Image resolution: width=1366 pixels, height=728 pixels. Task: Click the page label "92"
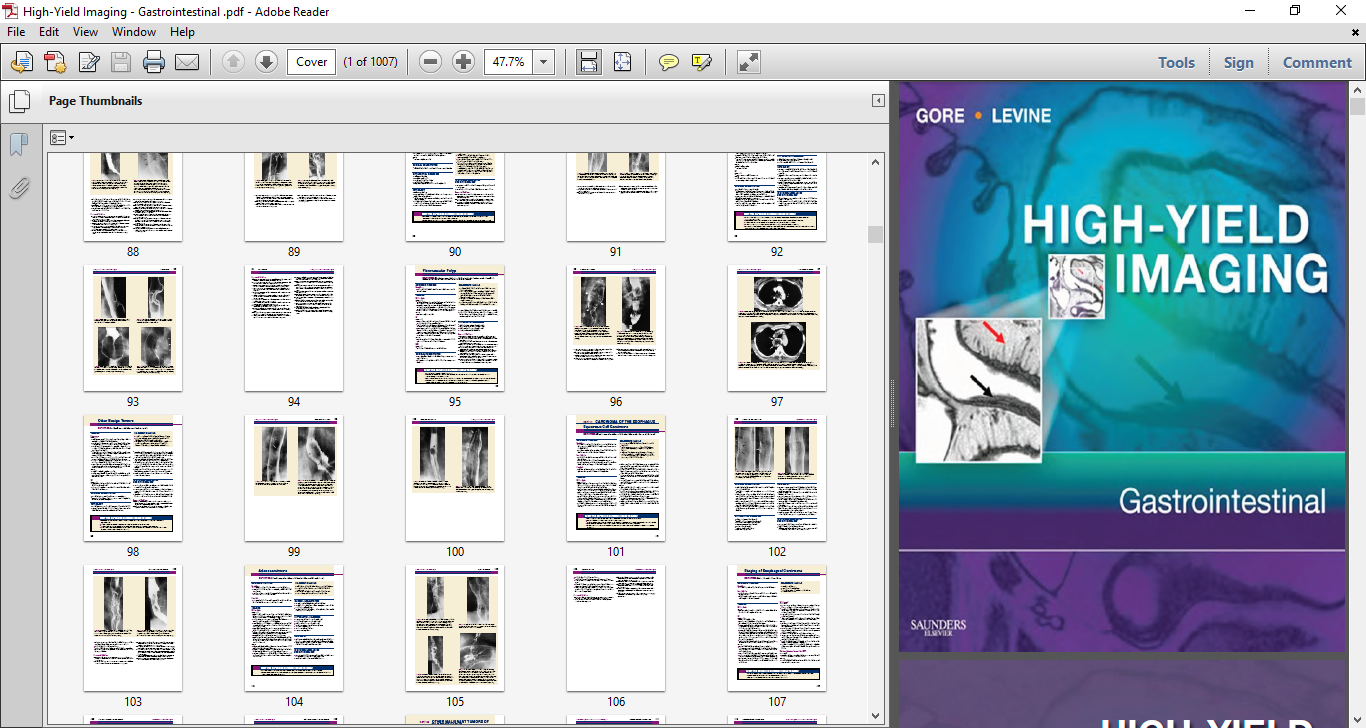777,252
